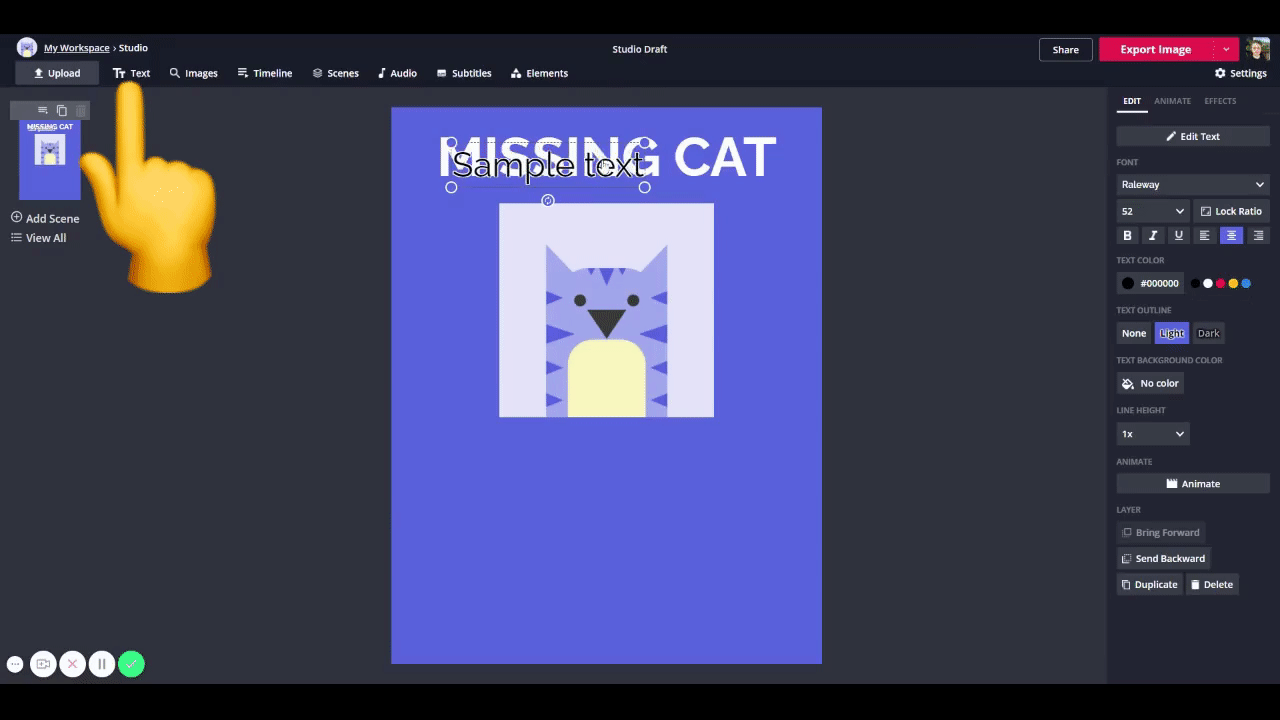This screenshot has width=1280, height=720.
Task: Open the Raleway font dropdown
Action: pyautogui.click(x=1192, y=185)
